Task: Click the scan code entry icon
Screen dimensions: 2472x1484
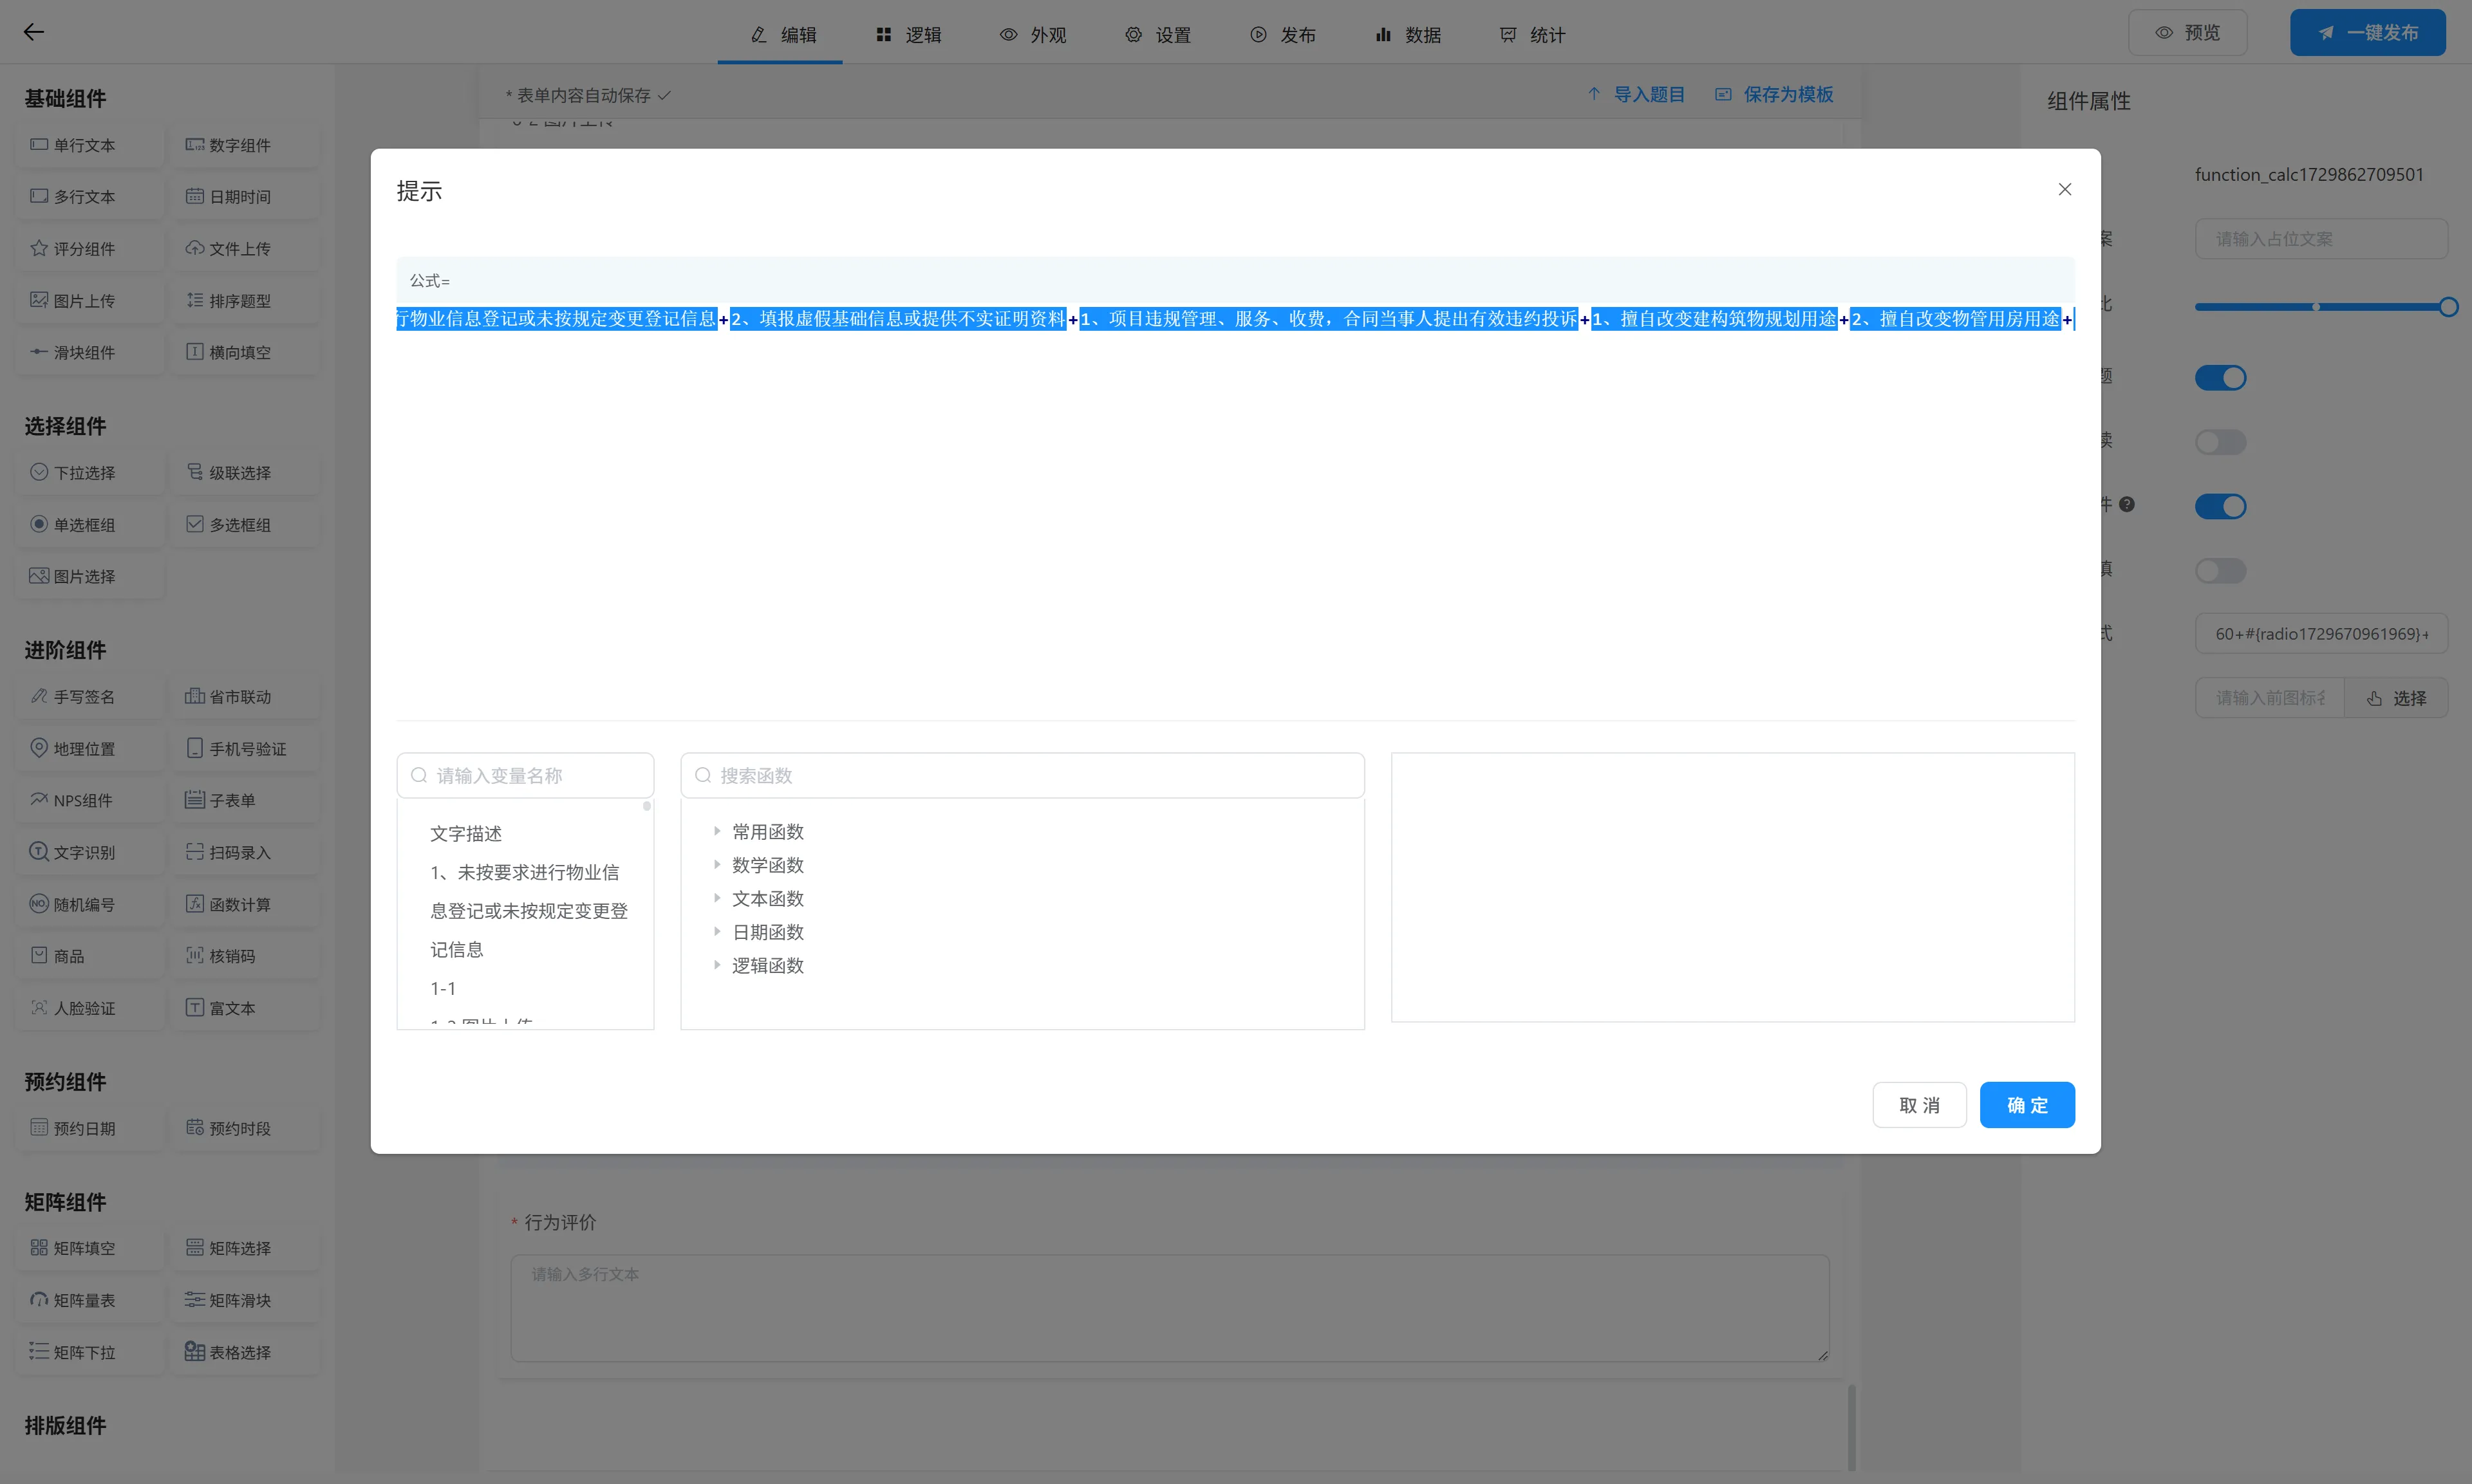Action: (x=195, y=852)
